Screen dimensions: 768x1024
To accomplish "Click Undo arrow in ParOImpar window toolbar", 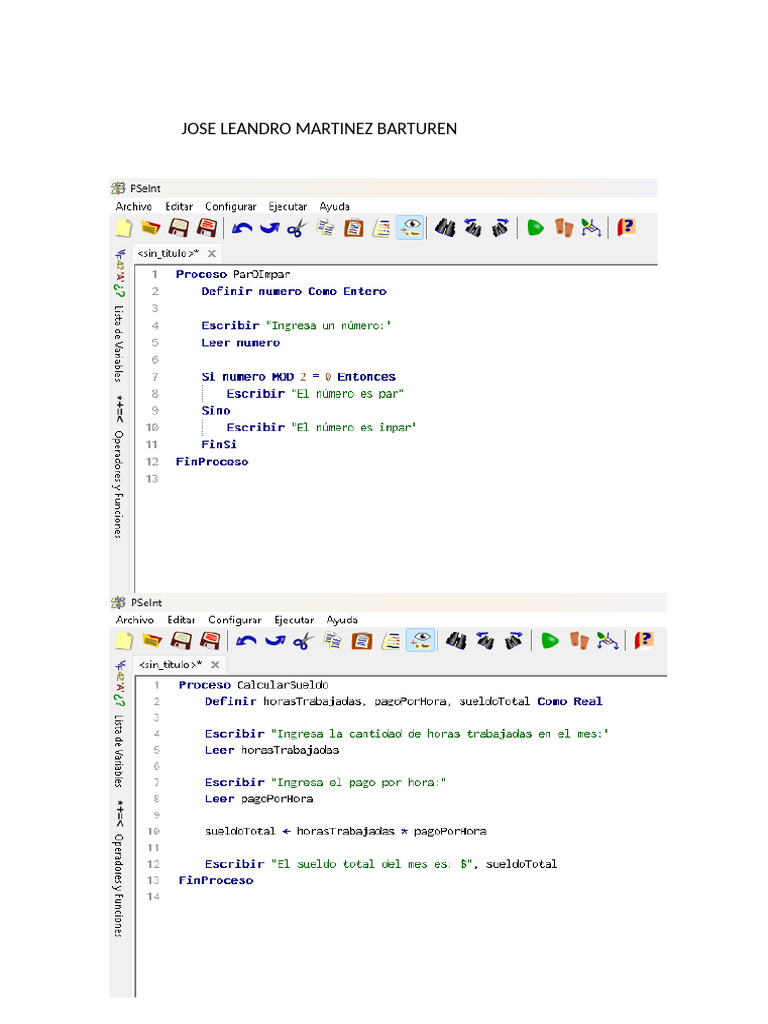I will [x=241, y=228].
